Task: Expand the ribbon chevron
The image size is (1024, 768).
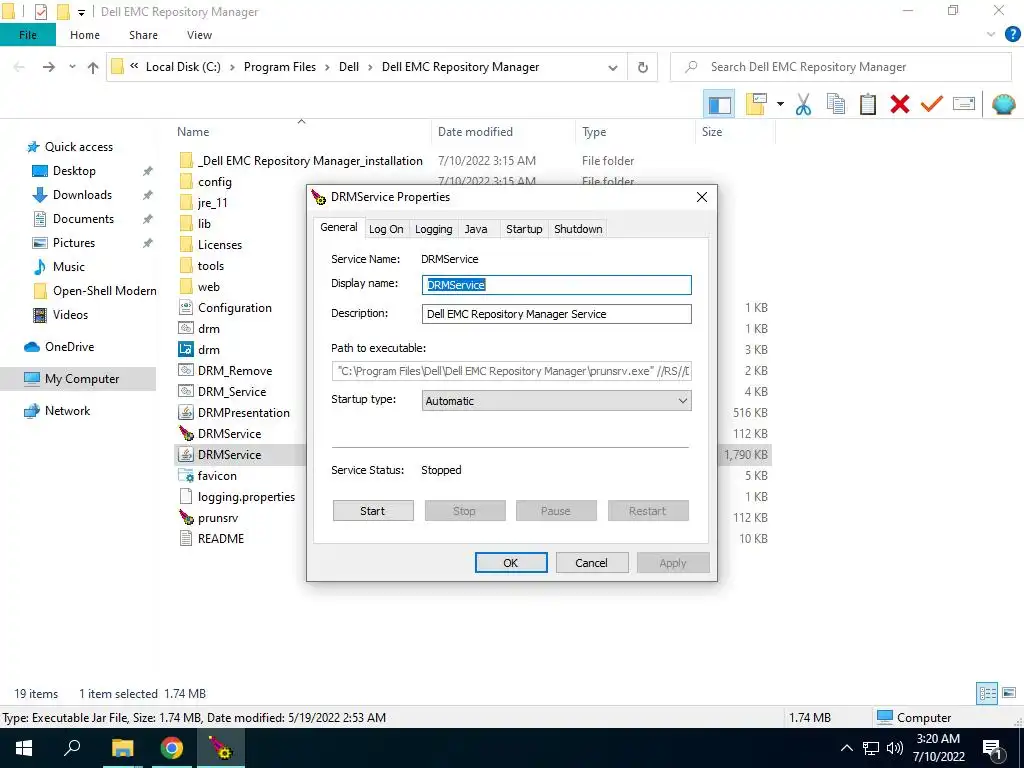Action: tap(991, 35)
